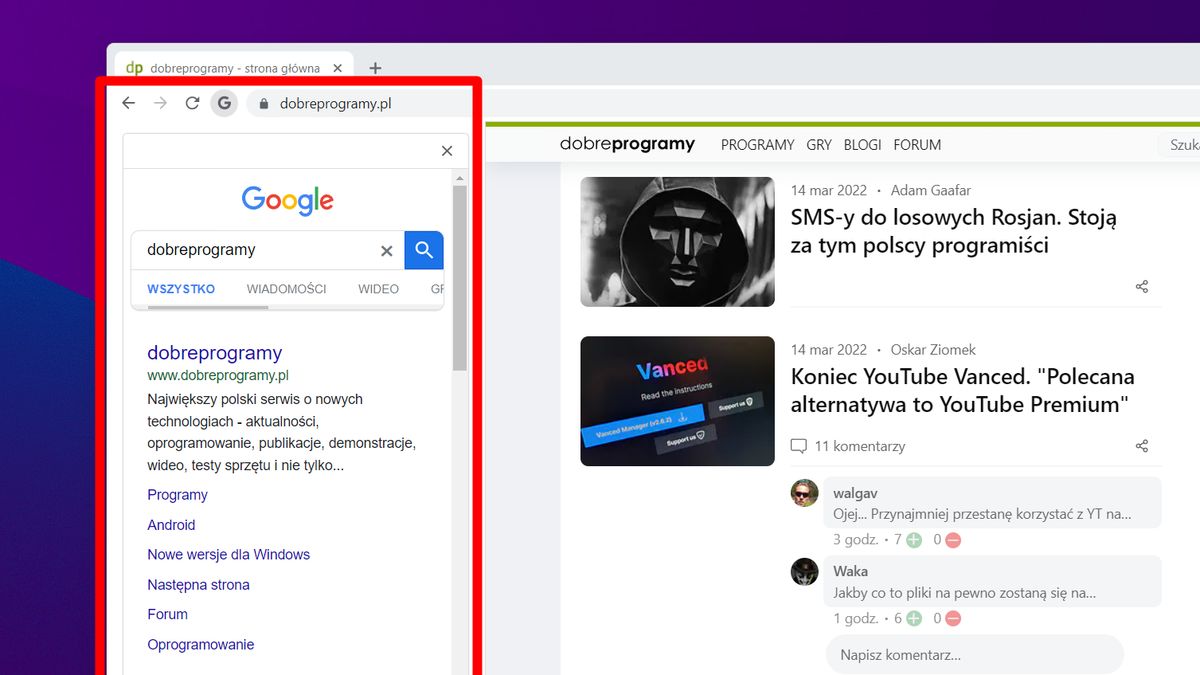Open comments via the speech bubble icon
1200x675 pixels.
point(797,446)
